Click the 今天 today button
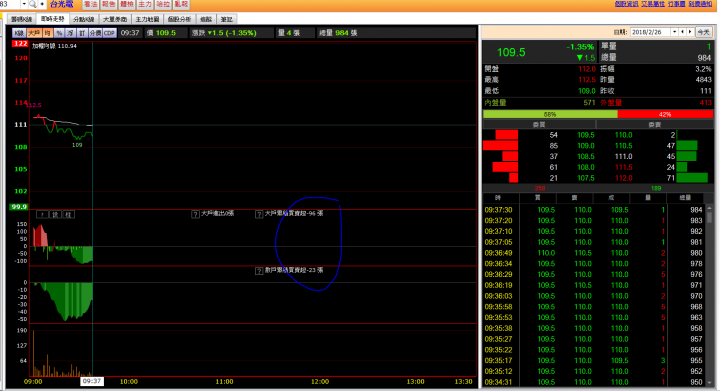This screenshot has width=720, height=391. point(703,32)
